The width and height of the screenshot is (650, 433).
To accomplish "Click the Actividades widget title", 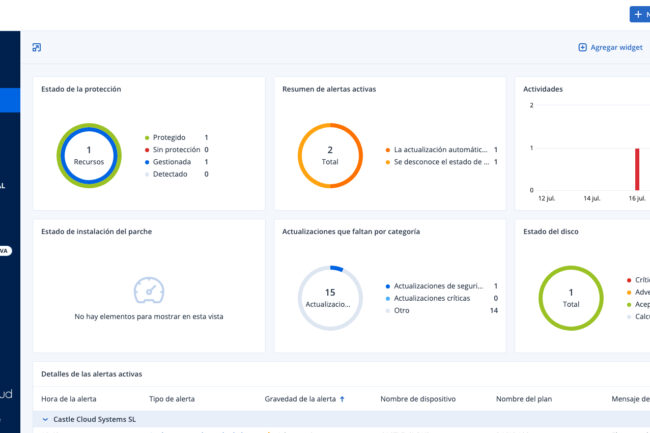I will click(x=543, y=89).
